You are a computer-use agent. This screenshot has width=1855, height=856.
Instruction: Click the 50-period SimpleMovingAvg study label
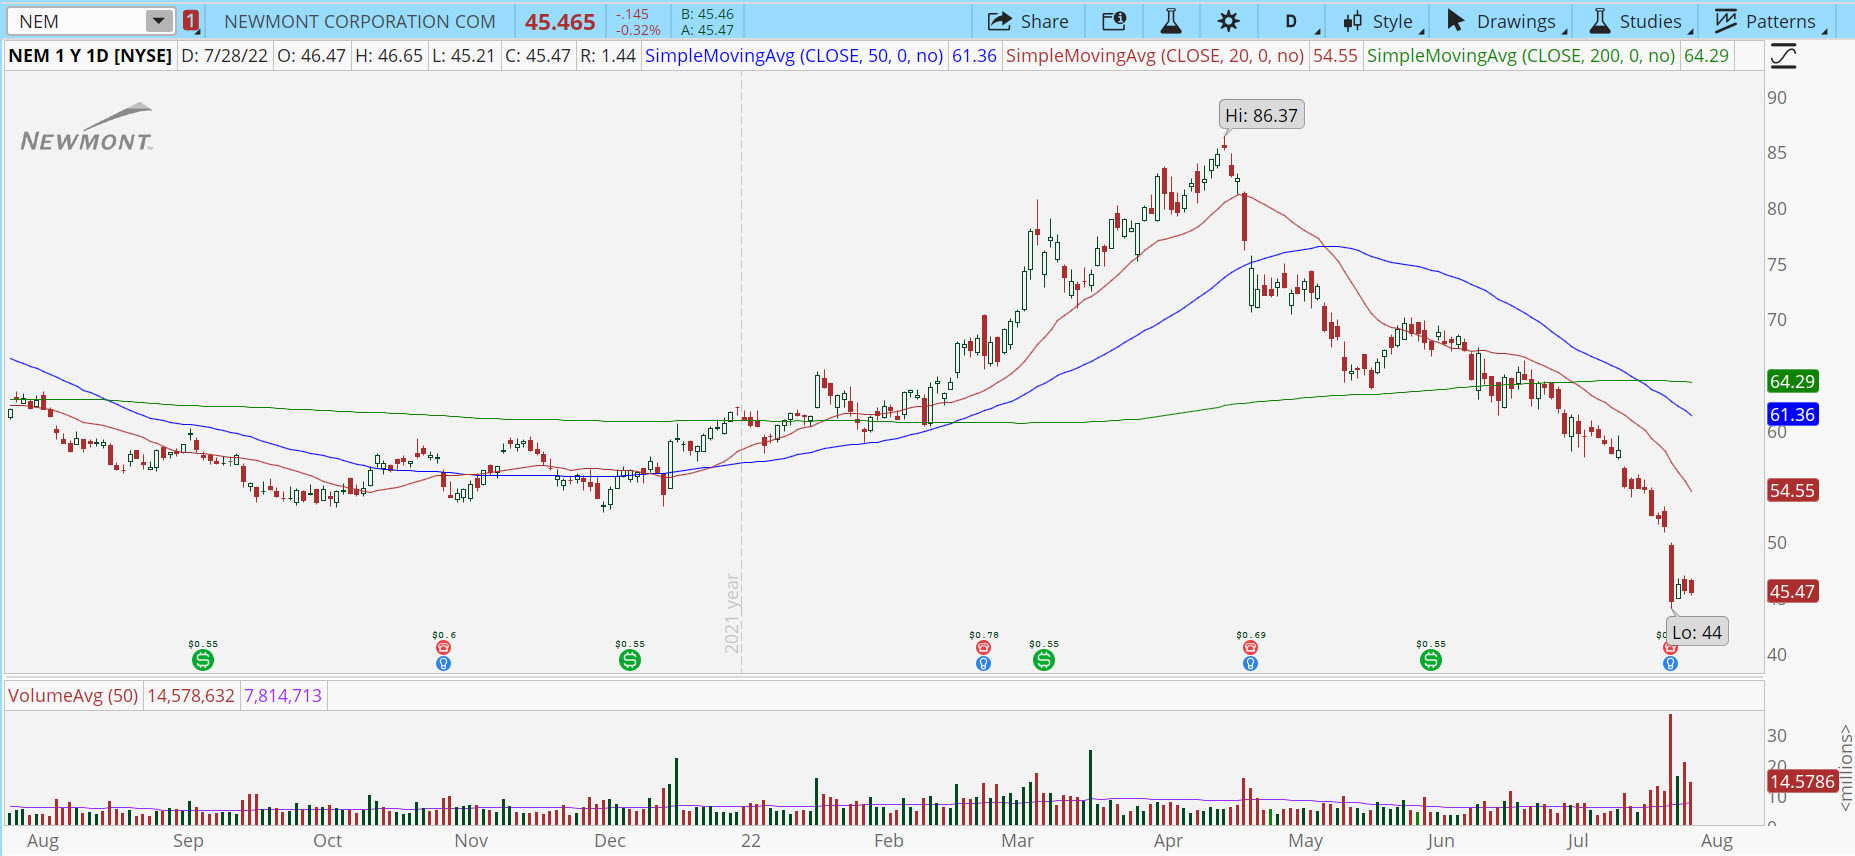(794, 56)
